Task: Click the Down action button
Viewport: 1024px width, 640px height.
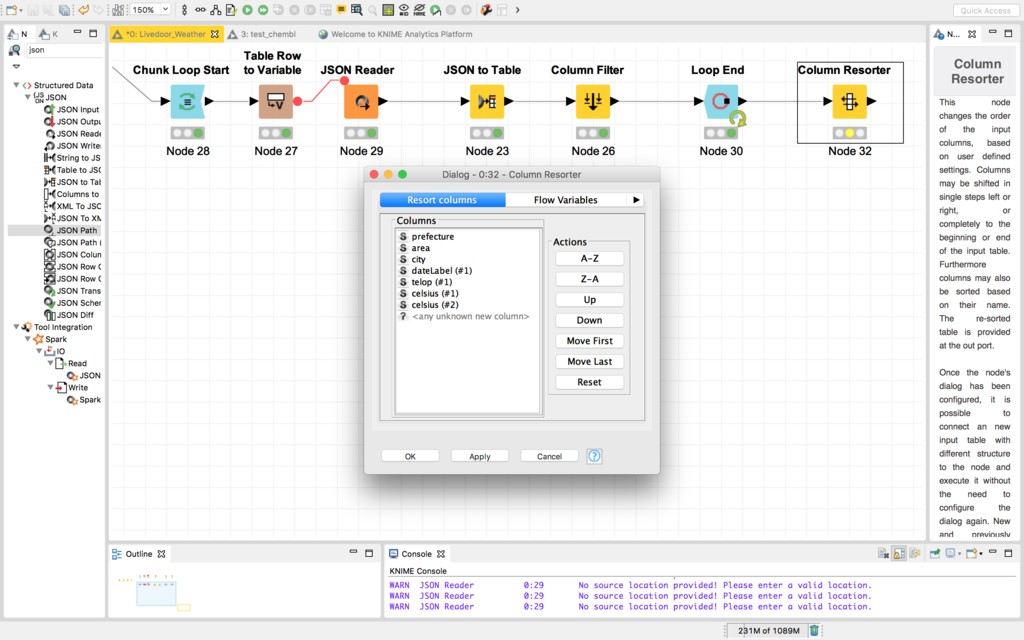Action: point(589,320)
